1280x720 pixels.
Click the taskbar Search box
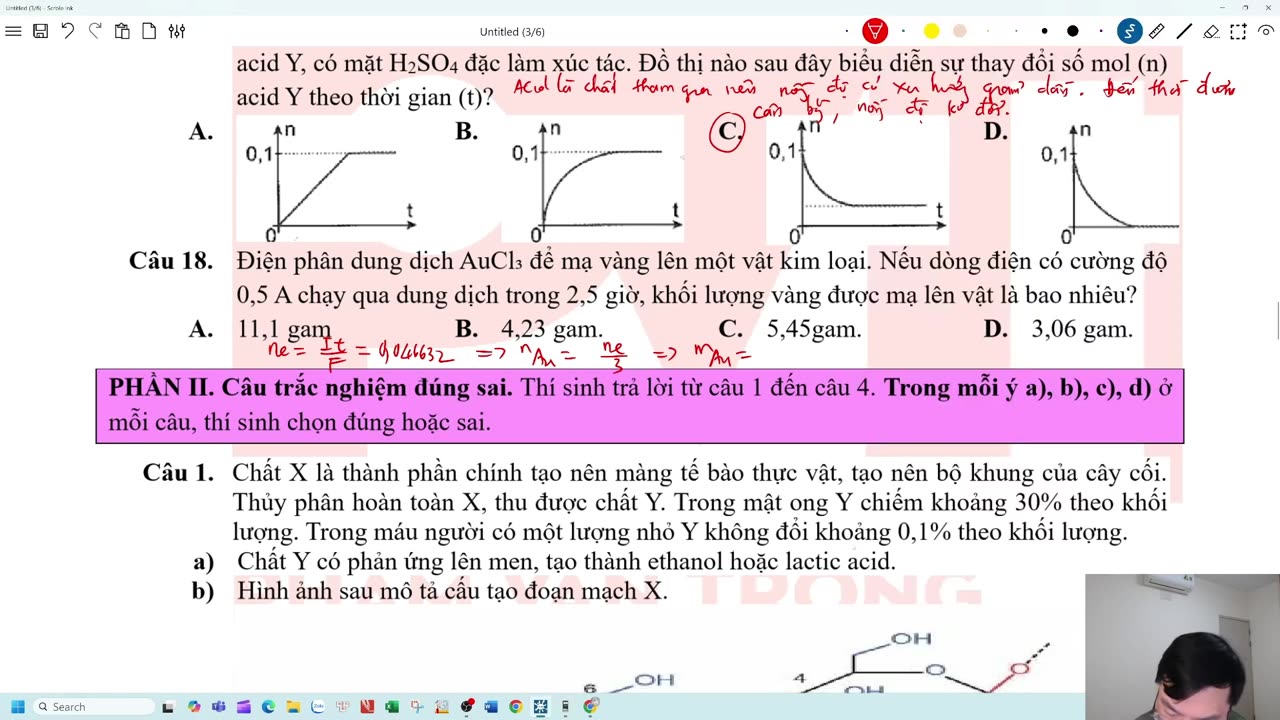[94, 707]
